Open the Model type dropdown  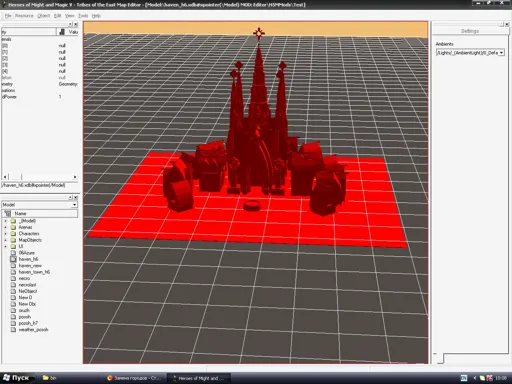pyautogui.click(x=74, y=205)
